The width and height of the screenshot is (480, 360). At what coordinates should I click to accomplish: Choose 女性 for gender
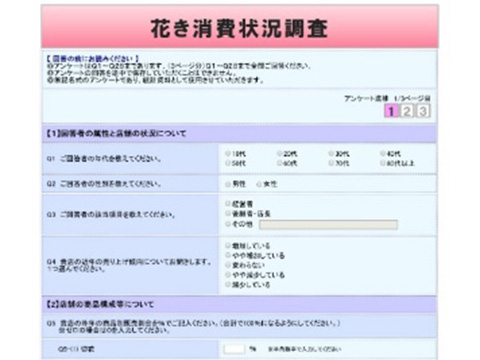(x=259, y=184)
